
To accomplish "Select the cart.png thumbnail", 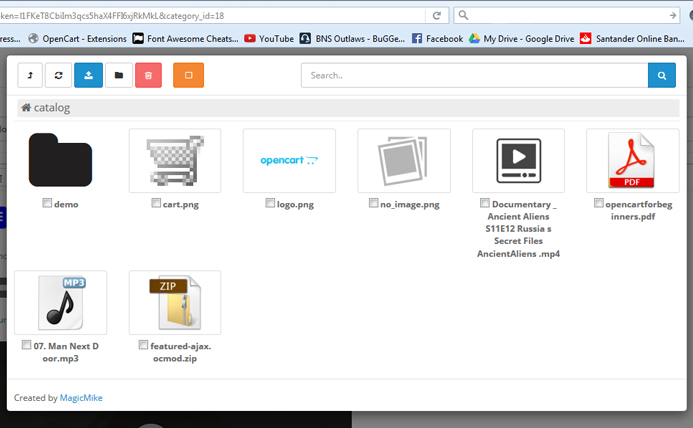I will pos(175,160).
